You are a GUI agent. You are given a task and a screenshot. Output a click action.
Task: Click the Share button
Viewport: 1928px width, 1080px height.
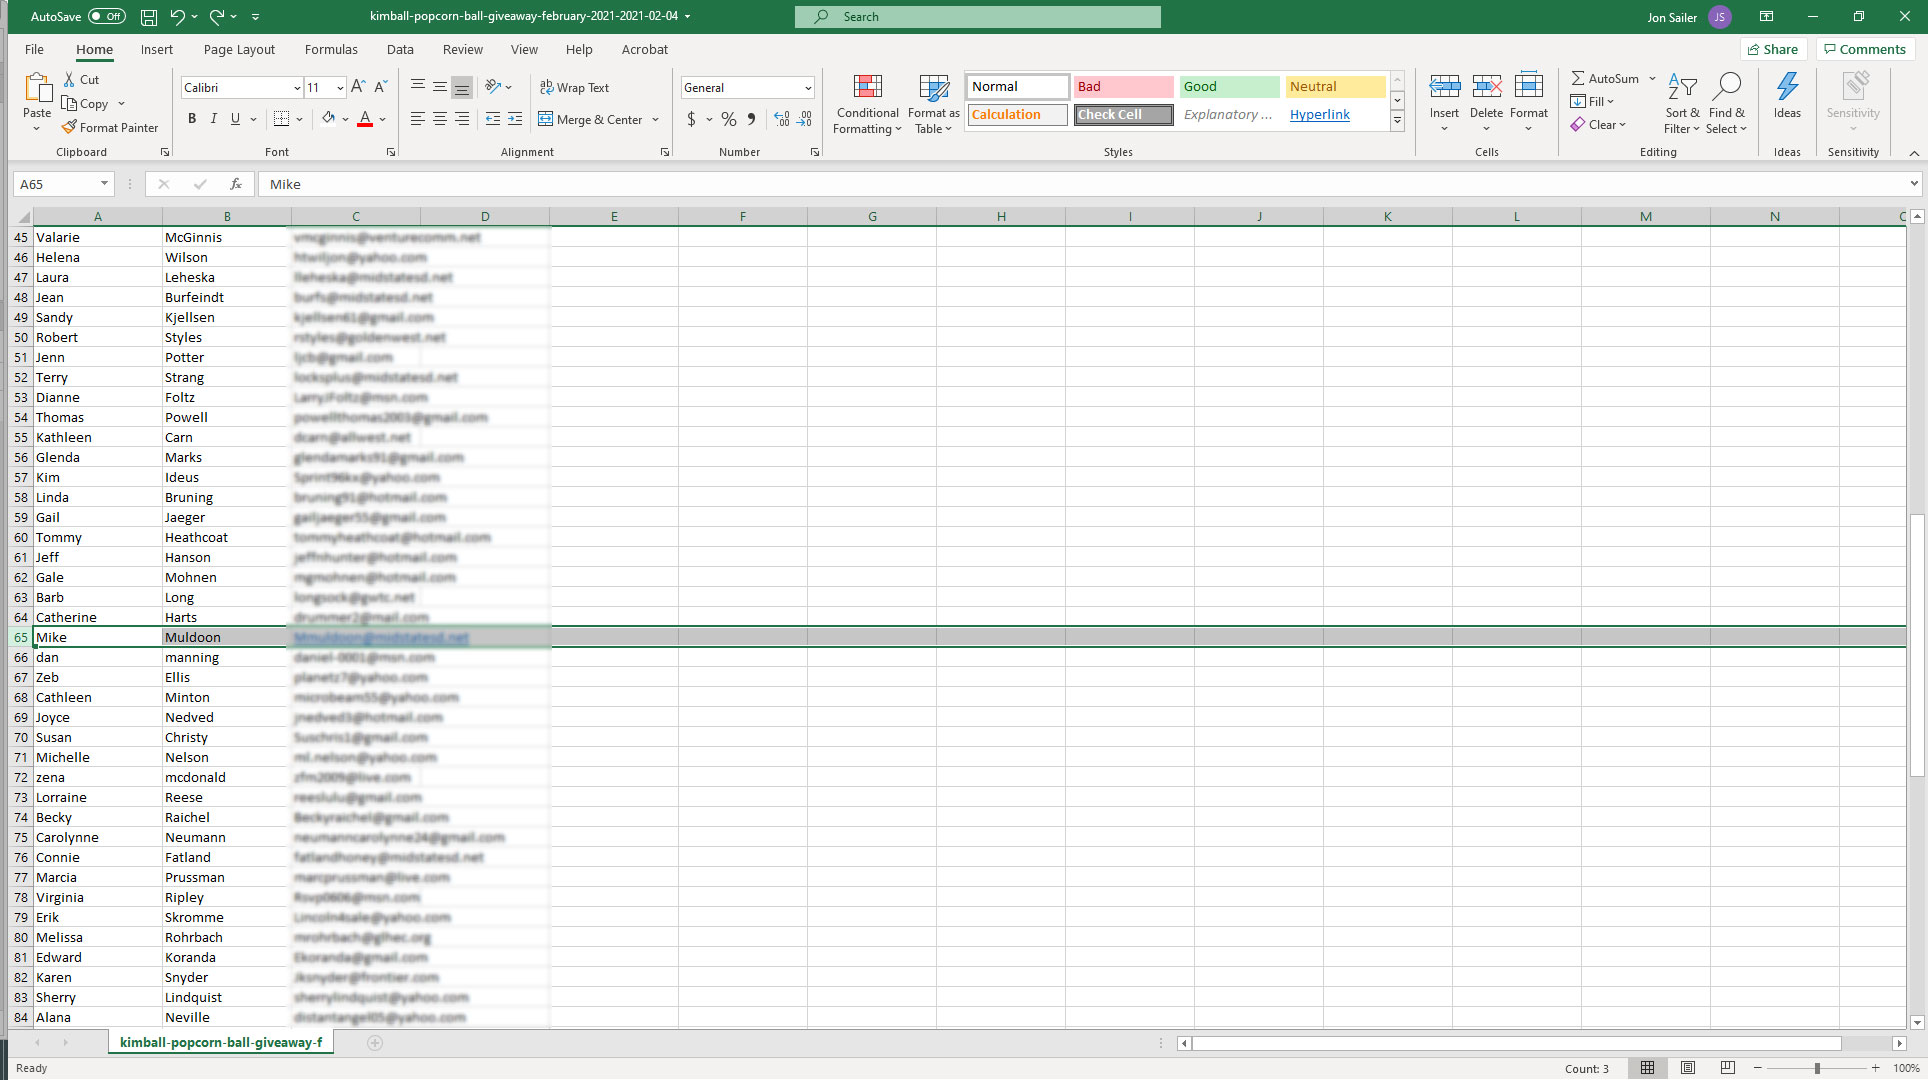[x=1773, y=50]
